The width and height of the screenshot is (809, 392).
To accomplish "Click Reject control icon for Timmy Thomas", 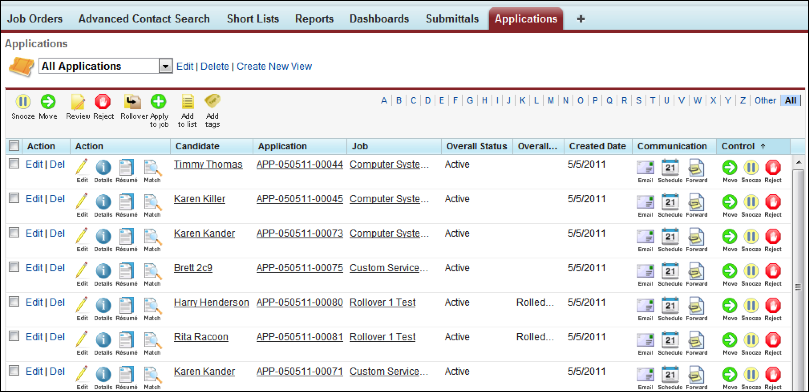I will point(773,167).
